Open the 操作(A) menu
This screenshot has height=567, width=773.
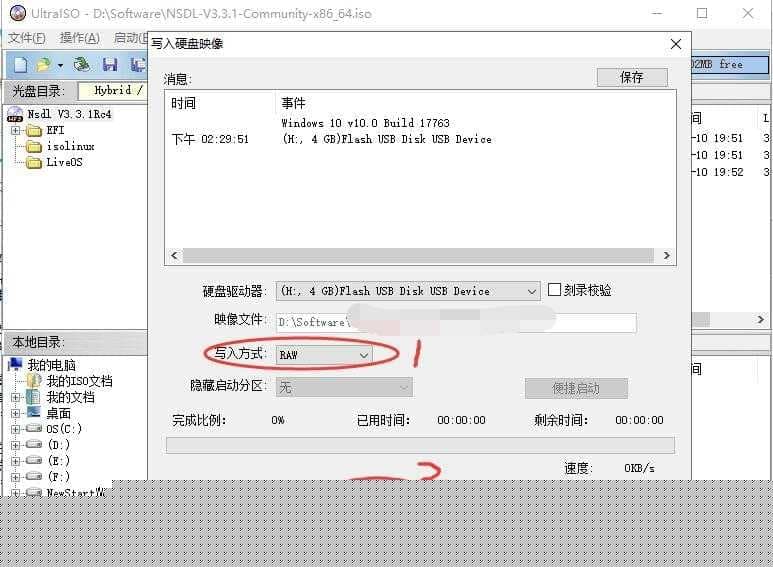click(x=79, y=38)
